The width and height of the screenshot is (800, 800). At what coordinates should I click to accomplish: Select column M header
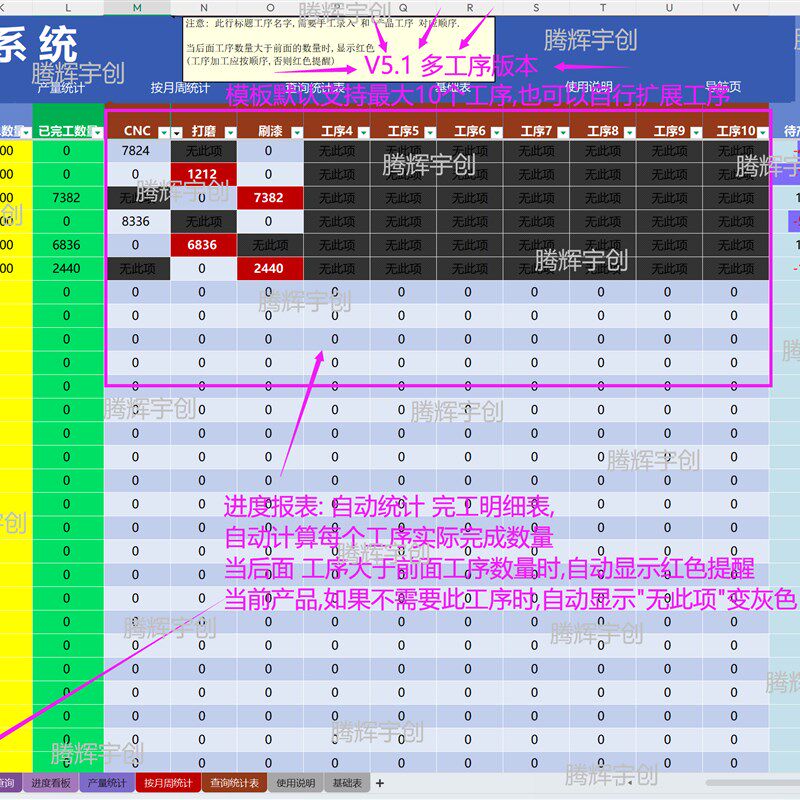click(x=137, y=8)
